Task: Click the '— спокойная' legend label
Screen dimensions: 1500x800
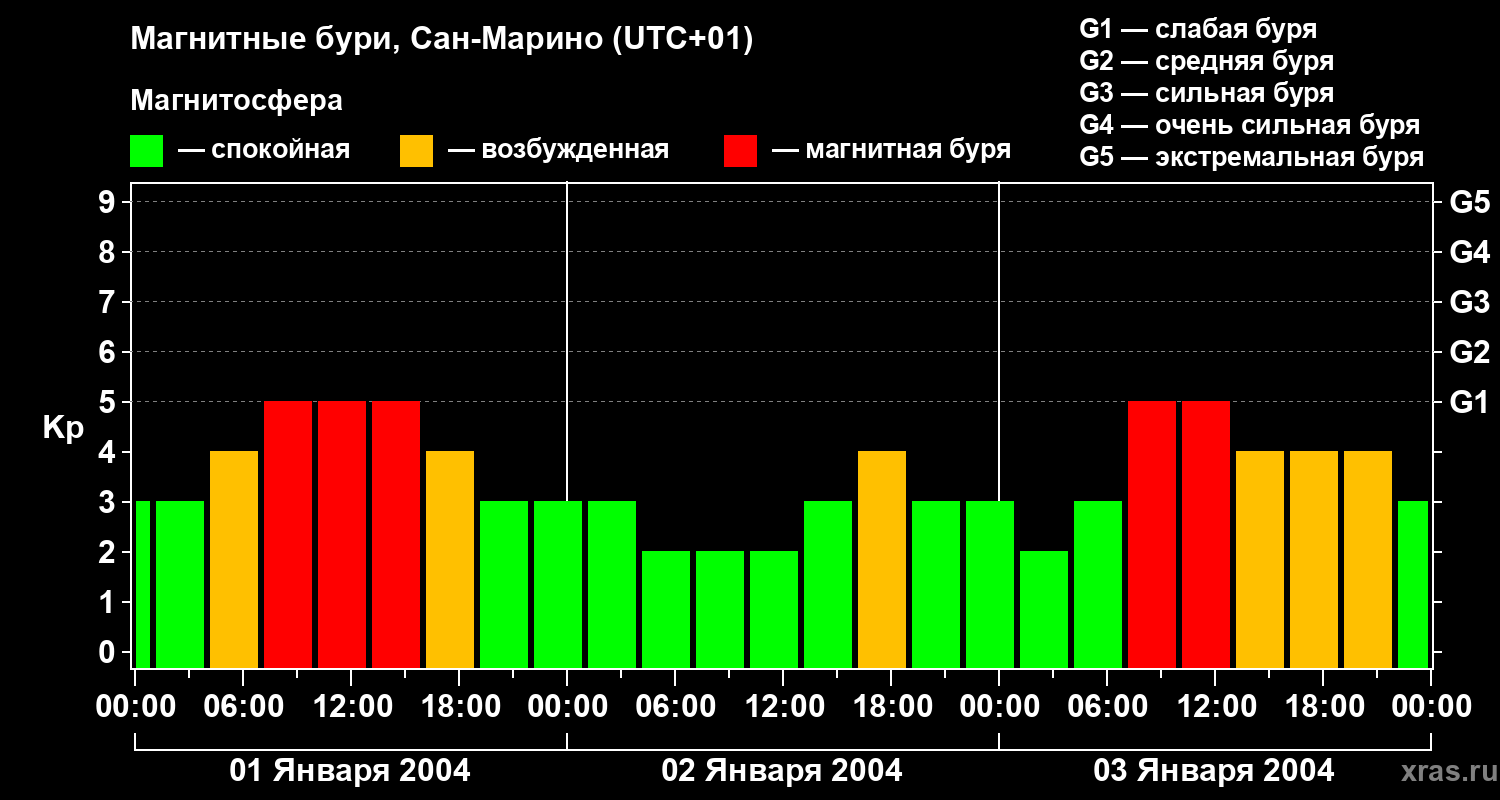Action: tap(264, 150)
